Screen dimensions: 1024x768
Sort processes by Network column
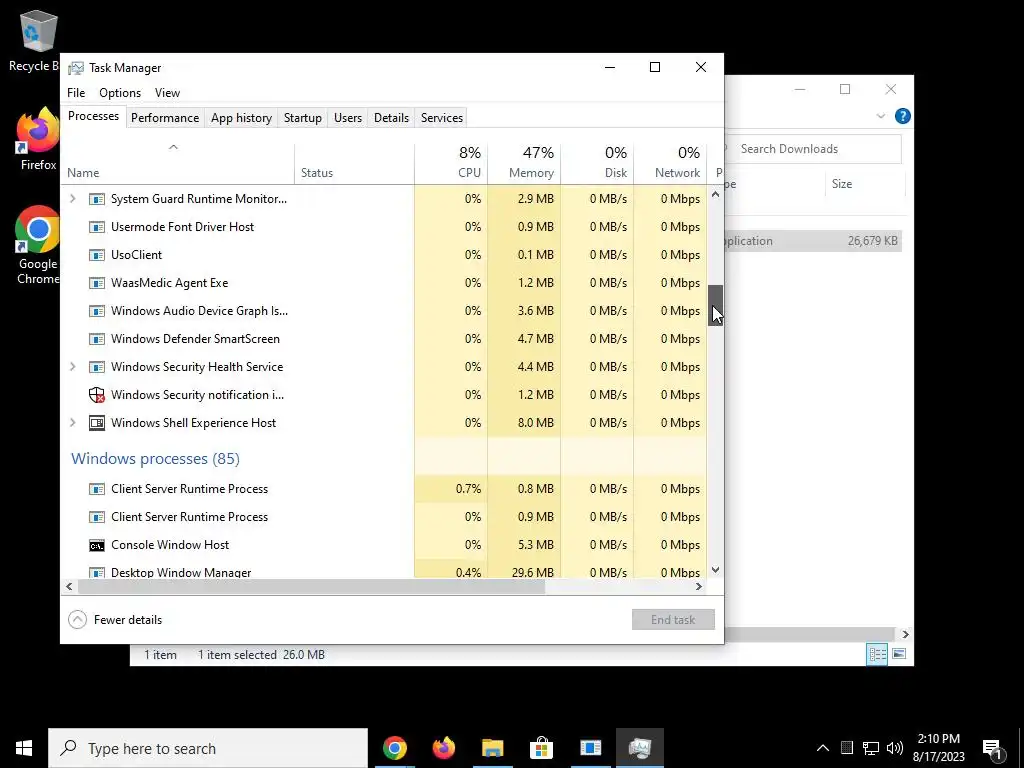click(671, 163)
